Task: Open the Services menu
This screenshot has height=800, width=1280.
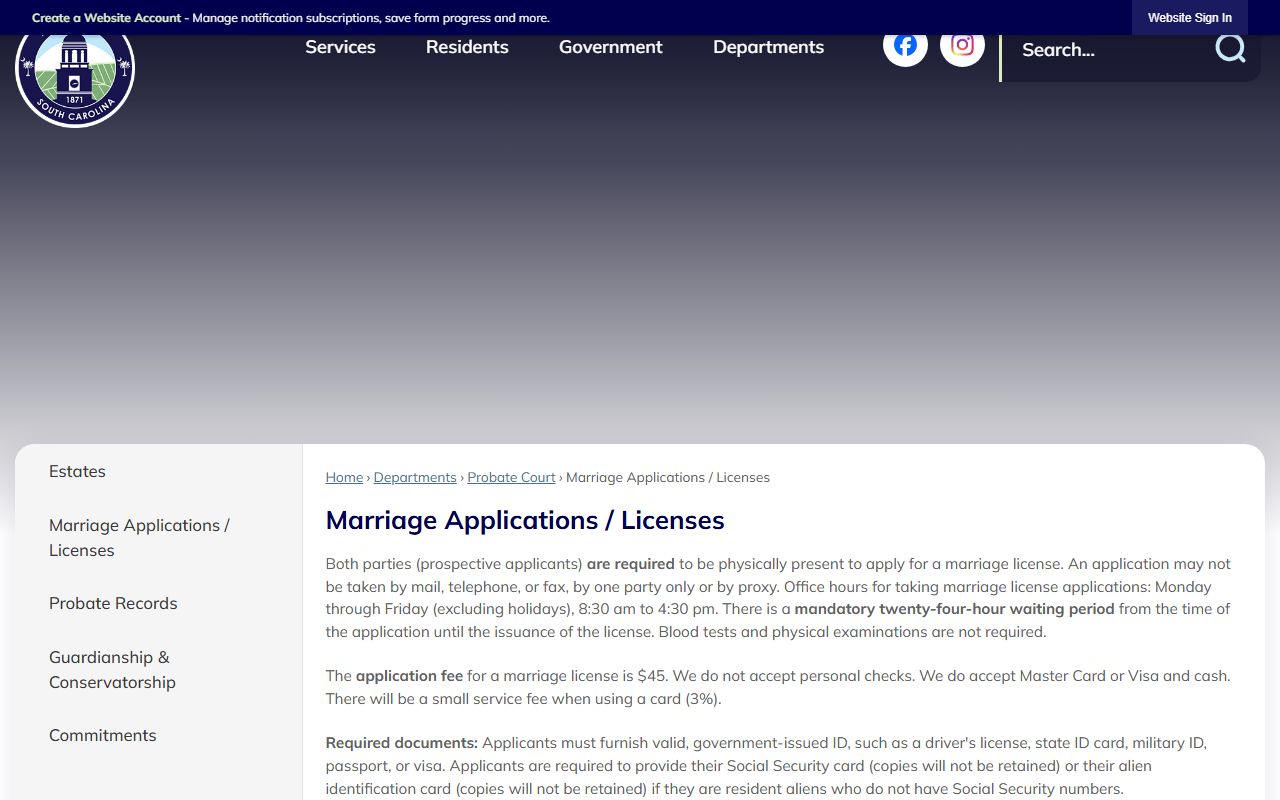Action: (340, 47)
